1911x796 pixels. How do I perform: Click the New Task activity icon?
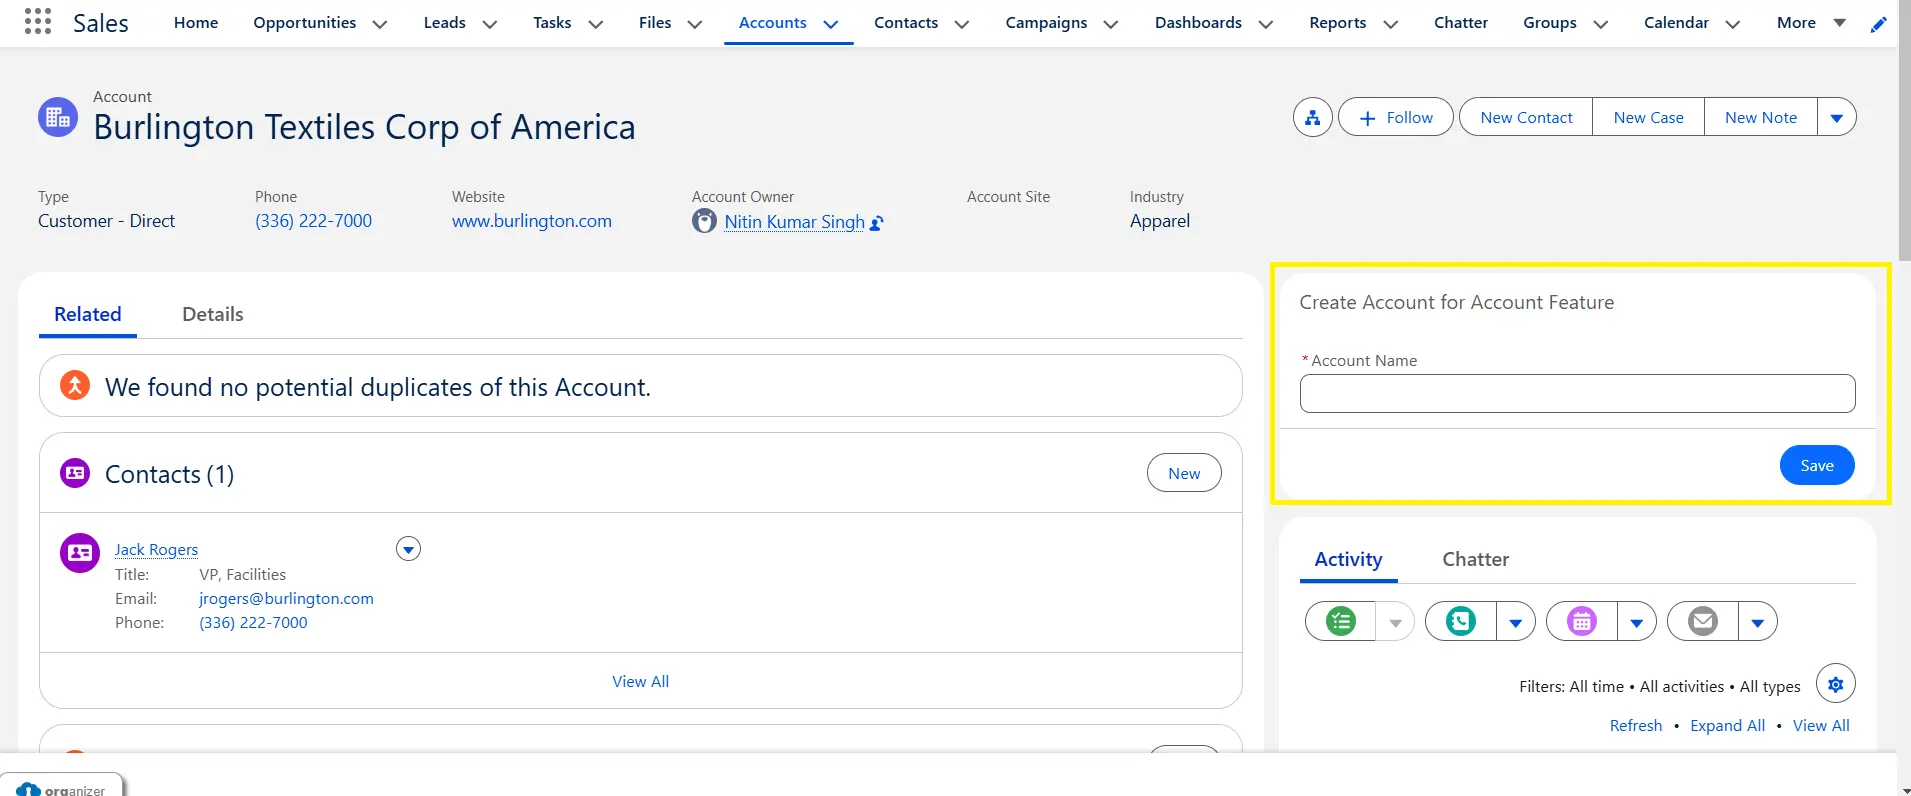click(x=1341, y=621)
